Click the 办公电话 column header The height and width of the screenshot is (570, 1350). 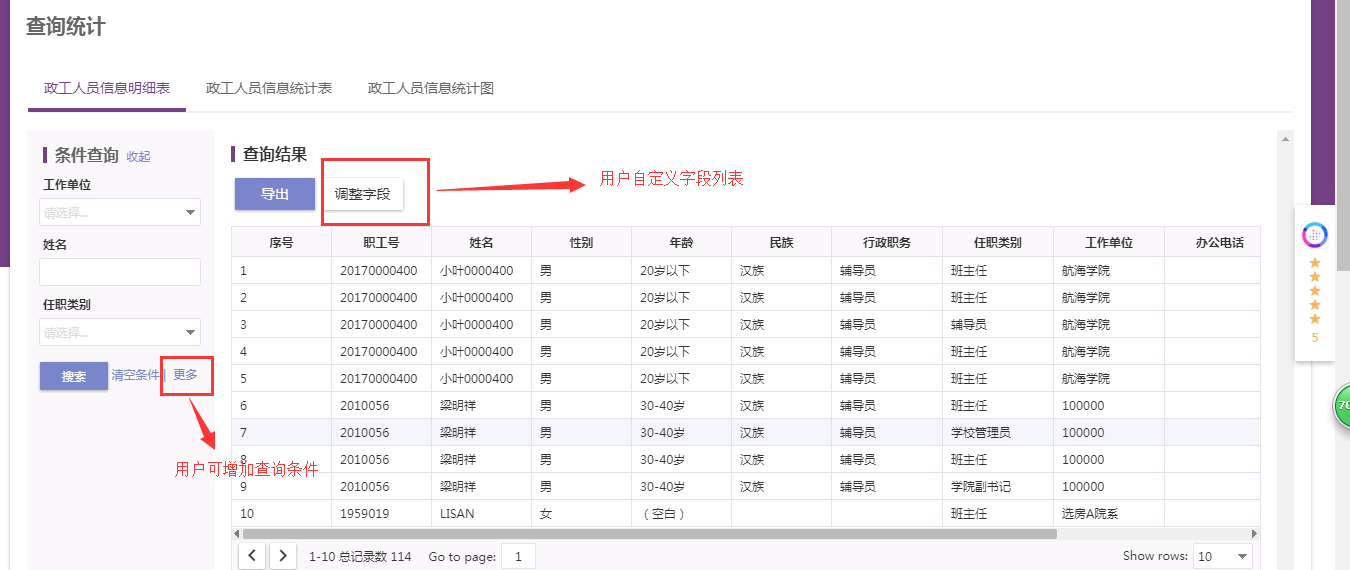pyautogui.click(x=1213, y=242)
